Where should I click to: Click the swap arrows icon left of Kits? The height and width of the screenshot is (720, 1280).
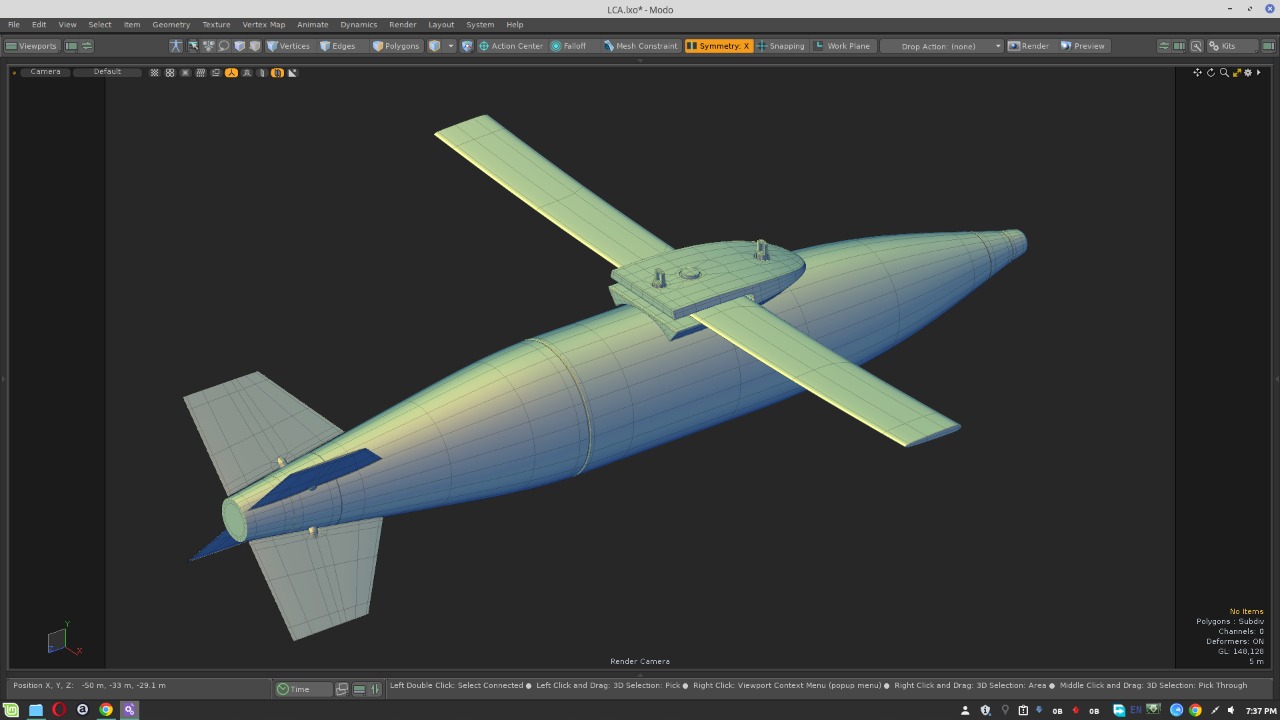1164,46
